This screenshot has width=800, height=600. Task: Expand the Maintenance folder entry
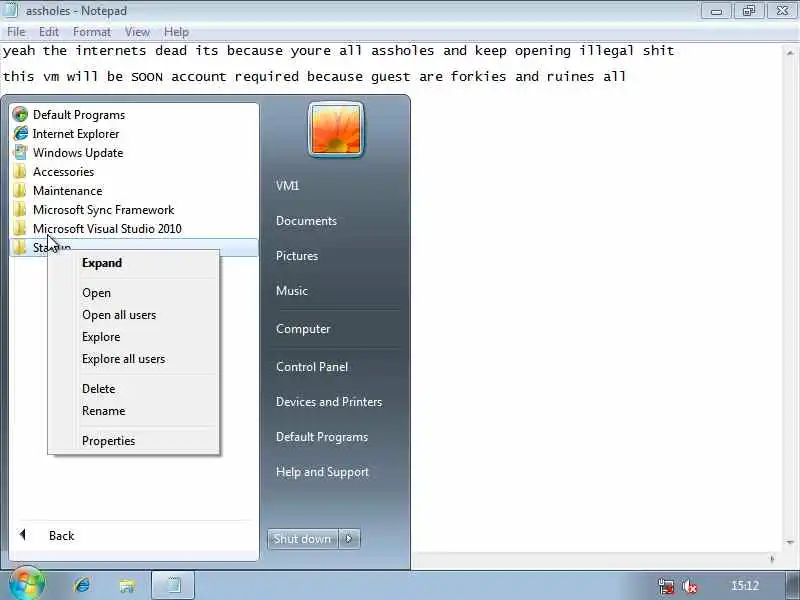point(134,190)
